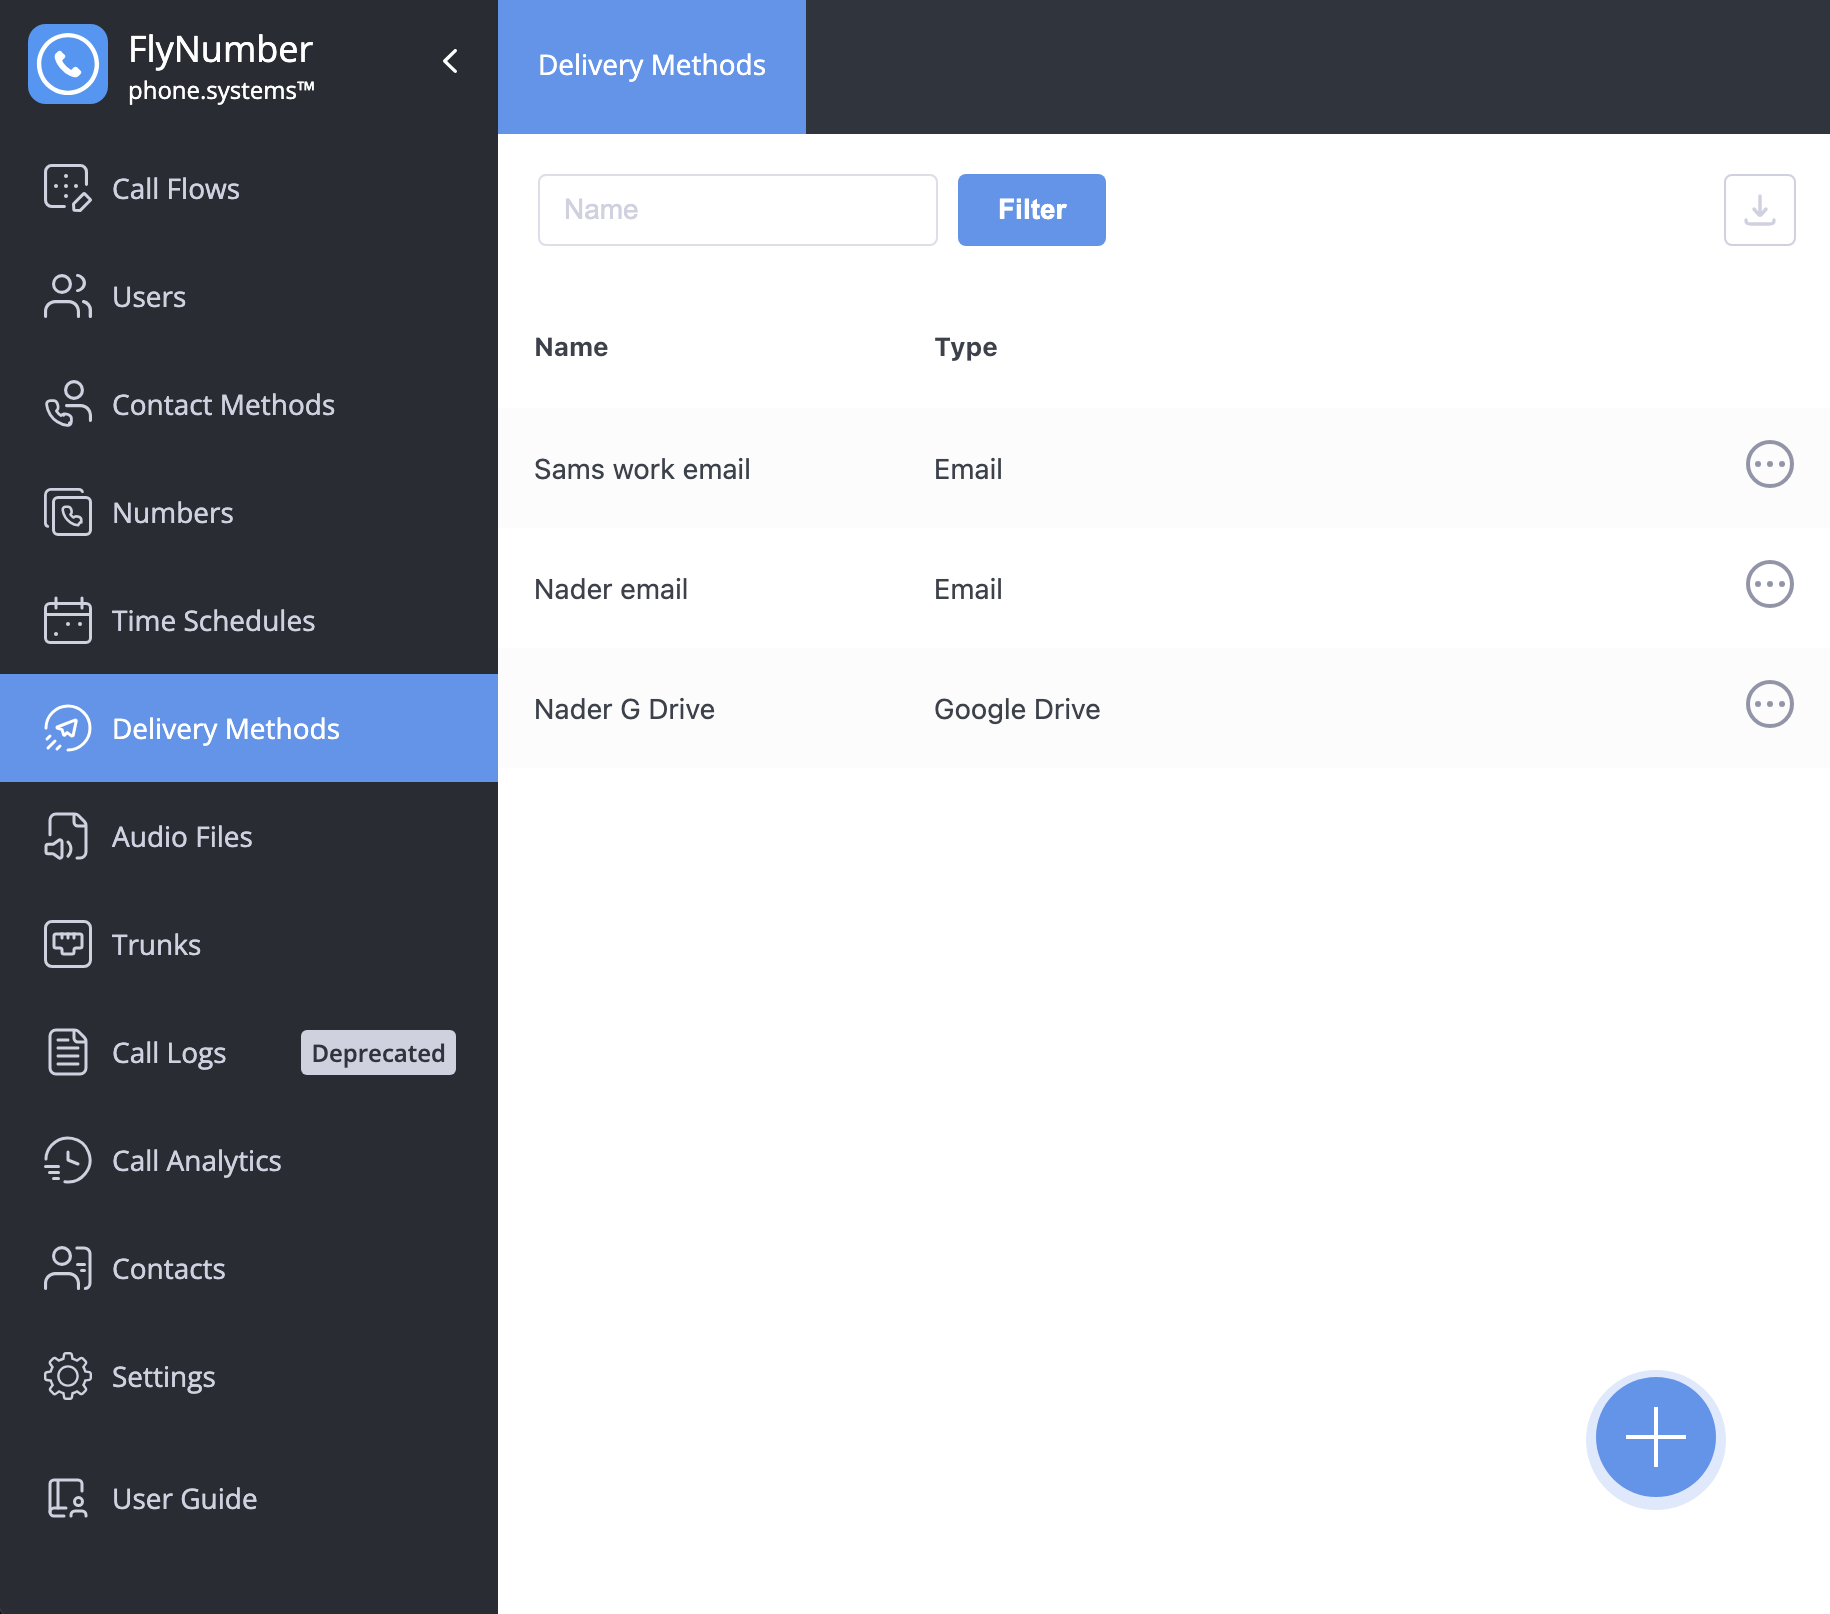Click the FlyNumber phone logo icon

tap(68, 64)
